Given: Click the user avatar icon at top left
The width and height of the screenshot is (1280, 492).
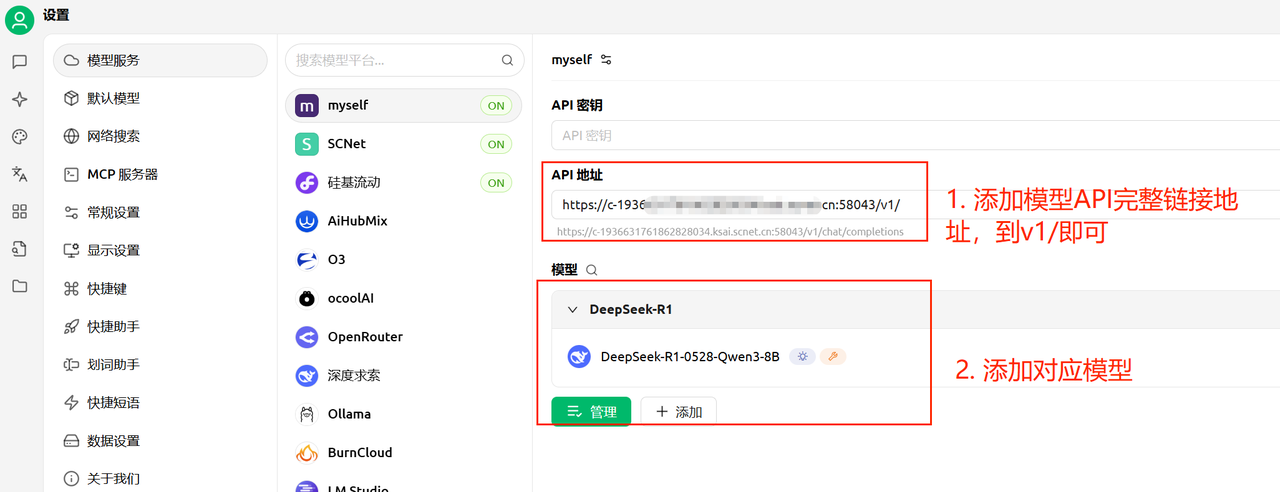Looking at the screenshot, I should [x=20, y=18].
